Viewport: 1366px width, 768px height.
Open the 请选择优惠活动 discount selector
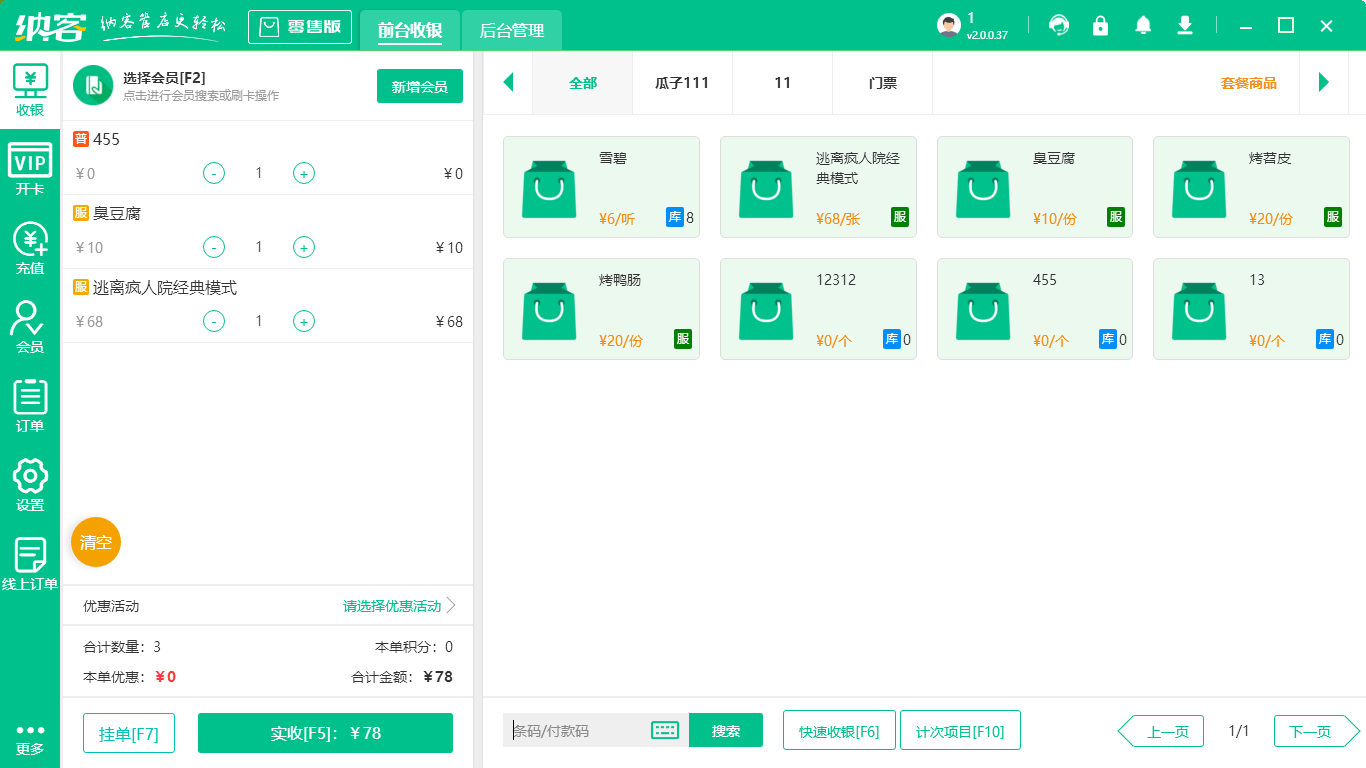390,605
